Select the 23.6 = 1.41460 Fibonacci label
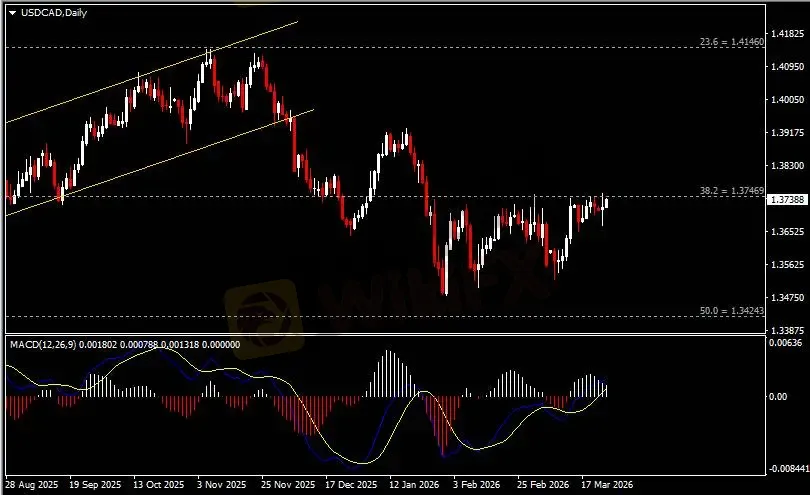 [731, 42]
